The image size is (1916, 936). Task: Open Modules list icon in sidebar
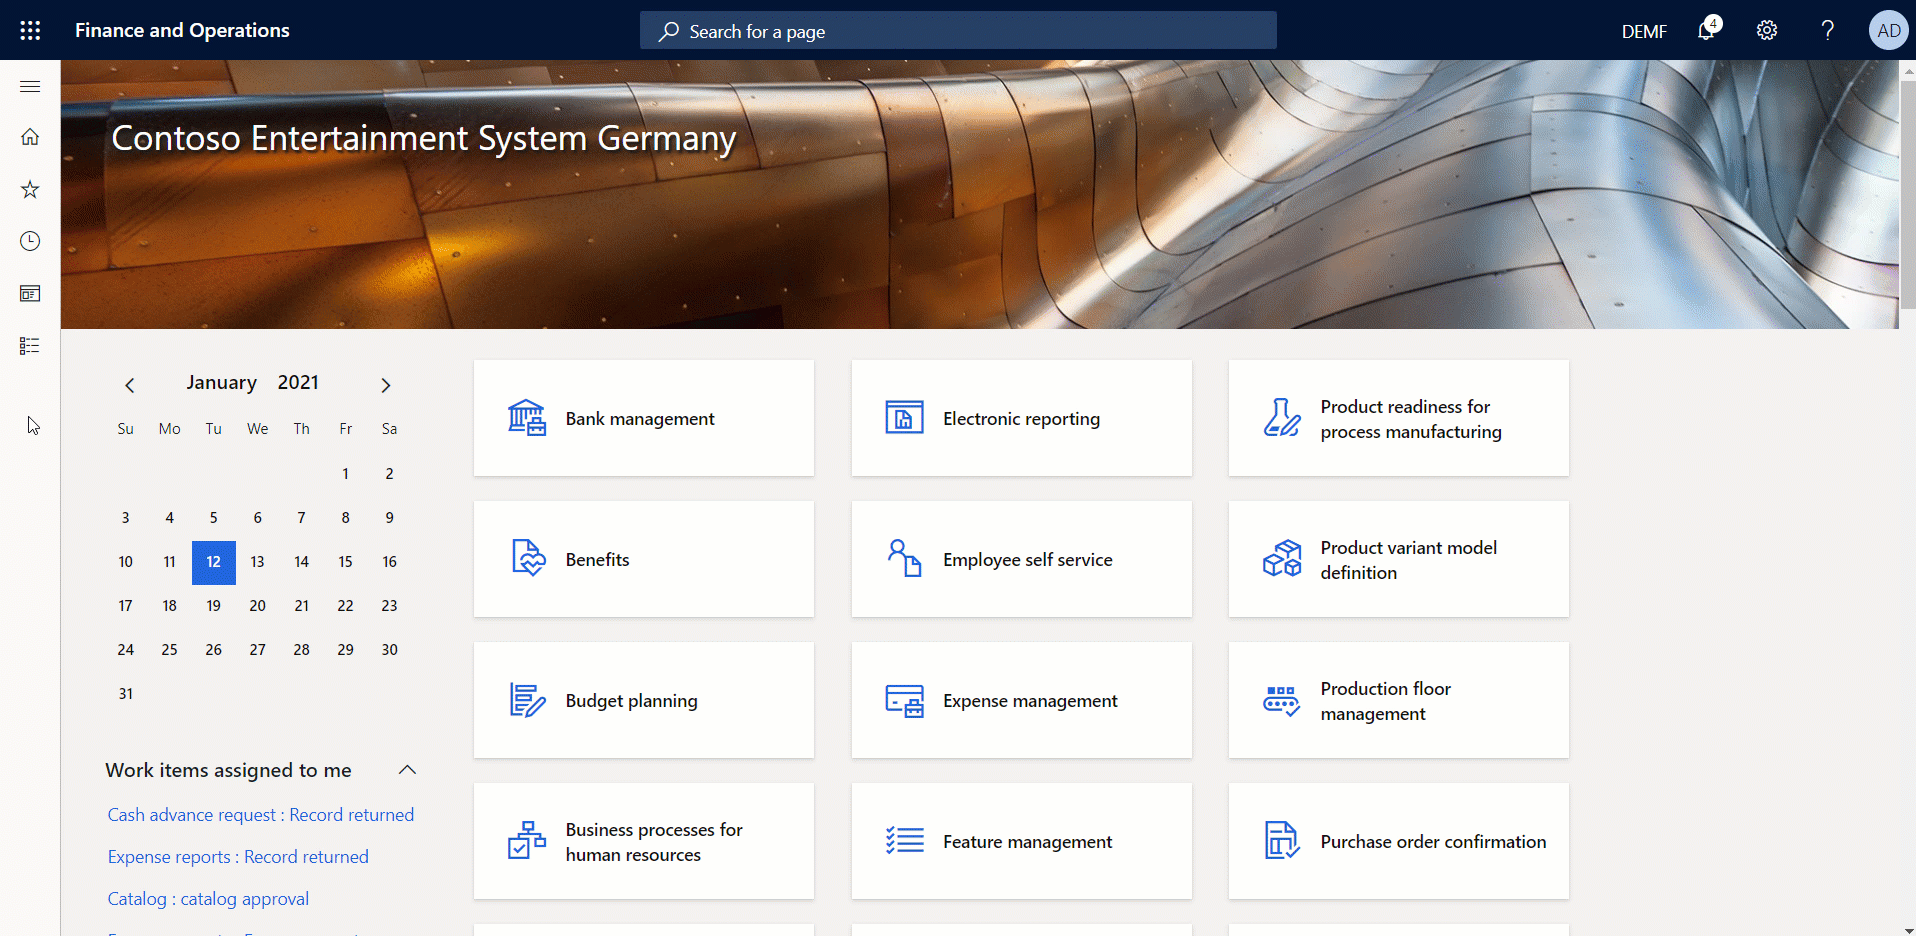(x=30, y=346)
